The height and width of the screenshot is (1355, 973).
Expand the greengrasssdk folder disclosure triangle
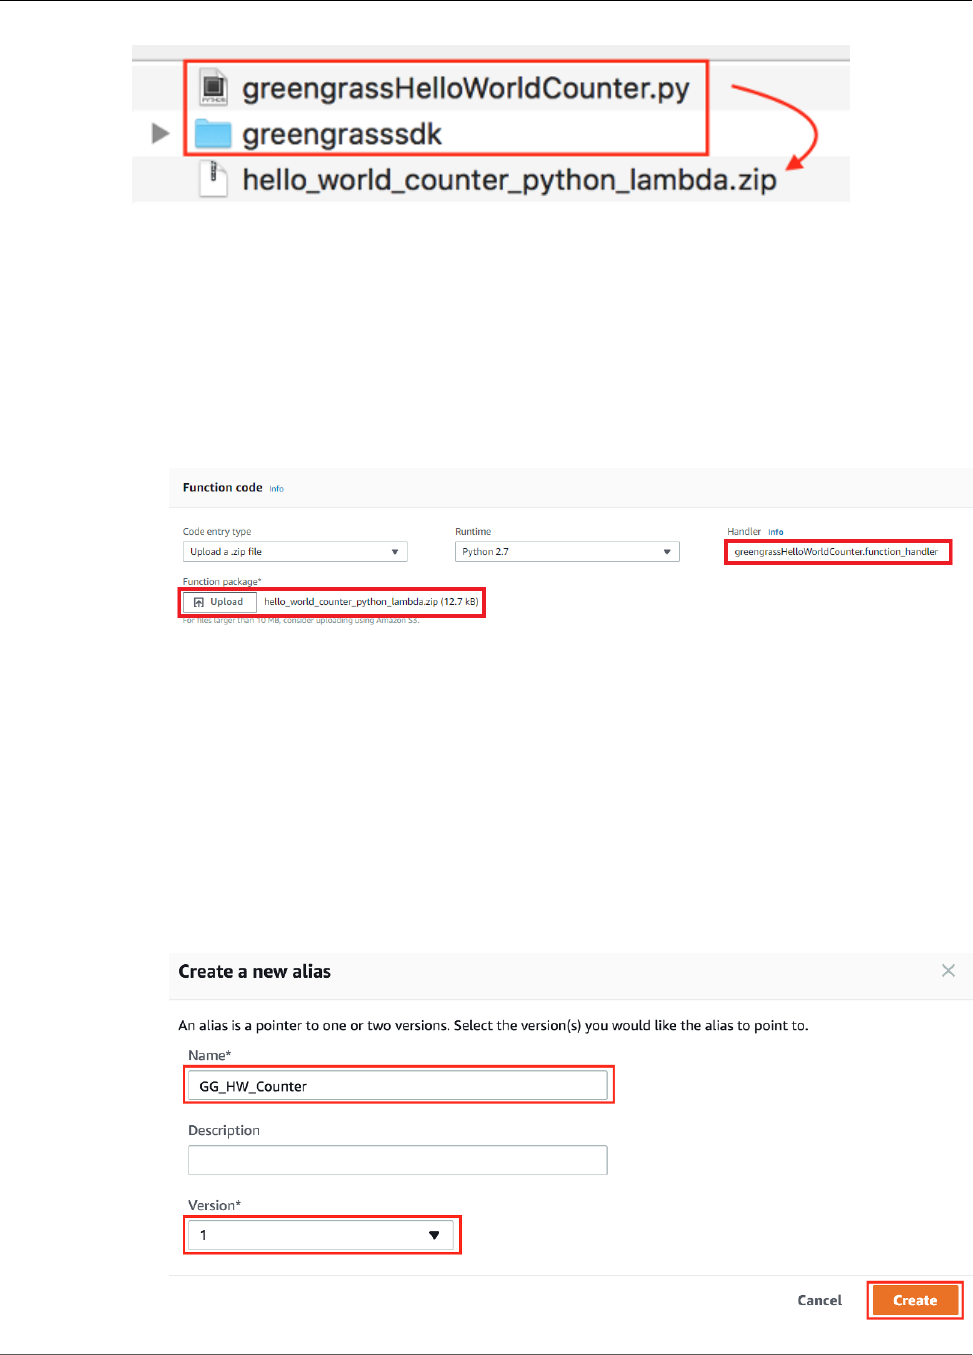[160, 133]
